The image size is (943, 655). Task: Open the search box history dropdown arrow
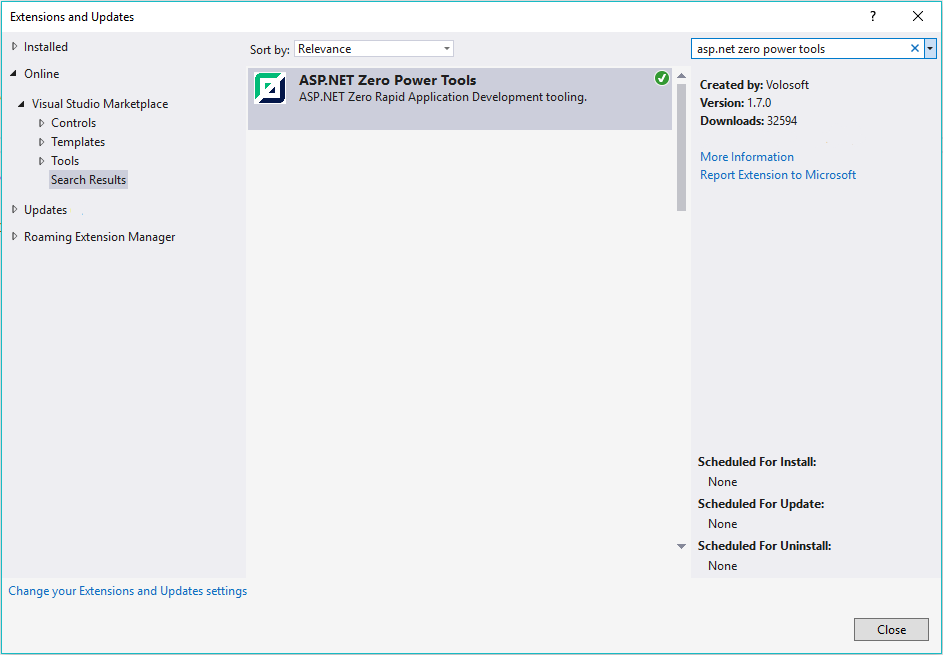click(930, 49)
